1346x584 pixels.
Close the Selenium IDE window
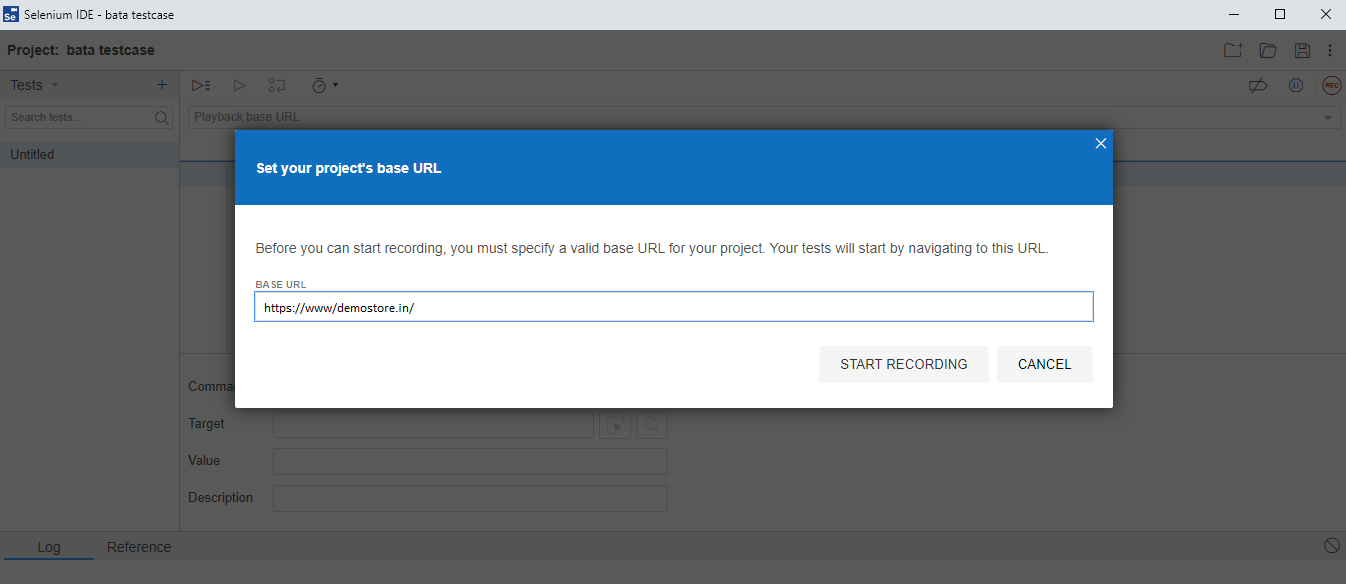(1325, 14)
